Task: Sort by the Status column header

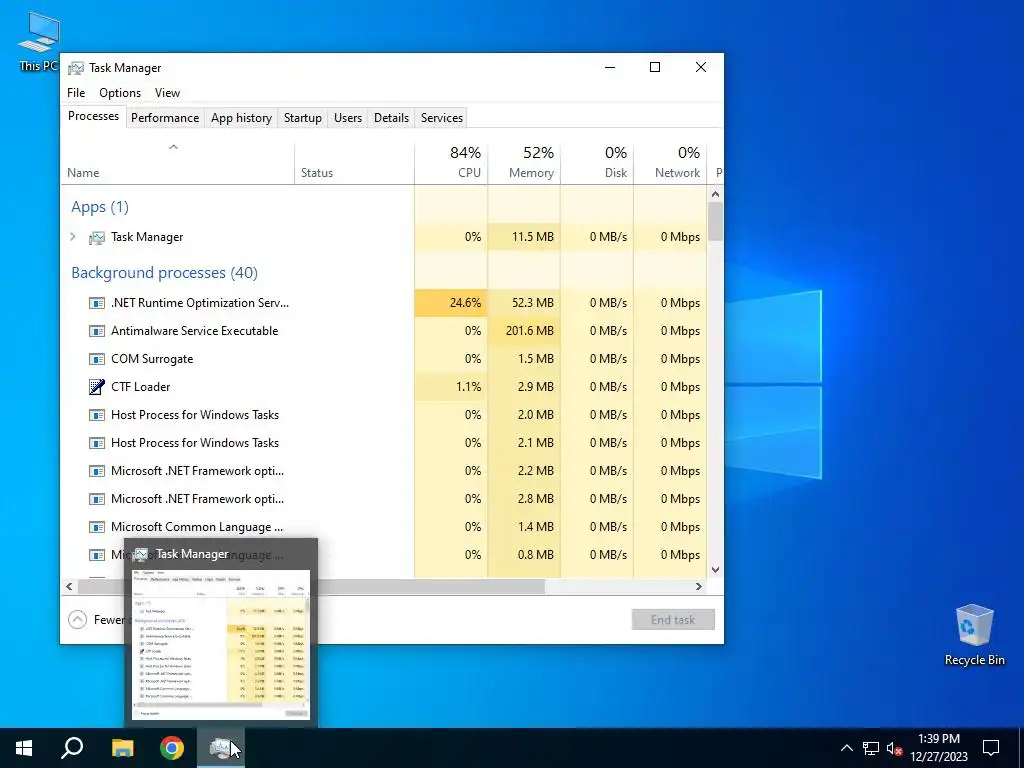Action: (354, 163)
